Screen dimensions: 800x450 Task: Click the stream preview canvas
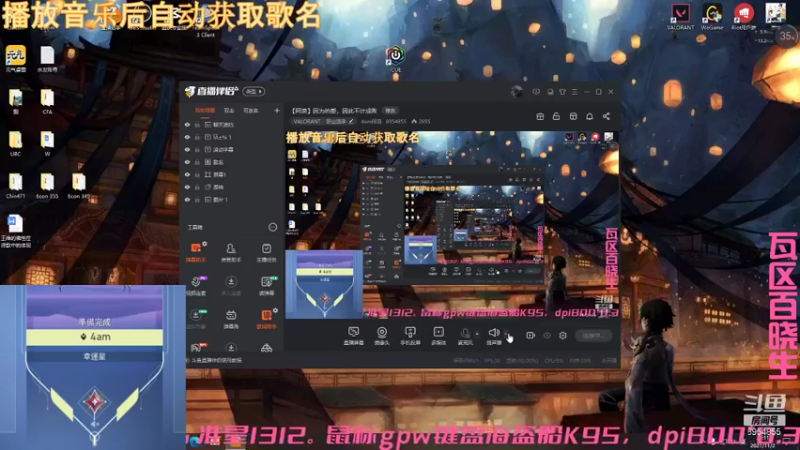click(x=452, y=225)
